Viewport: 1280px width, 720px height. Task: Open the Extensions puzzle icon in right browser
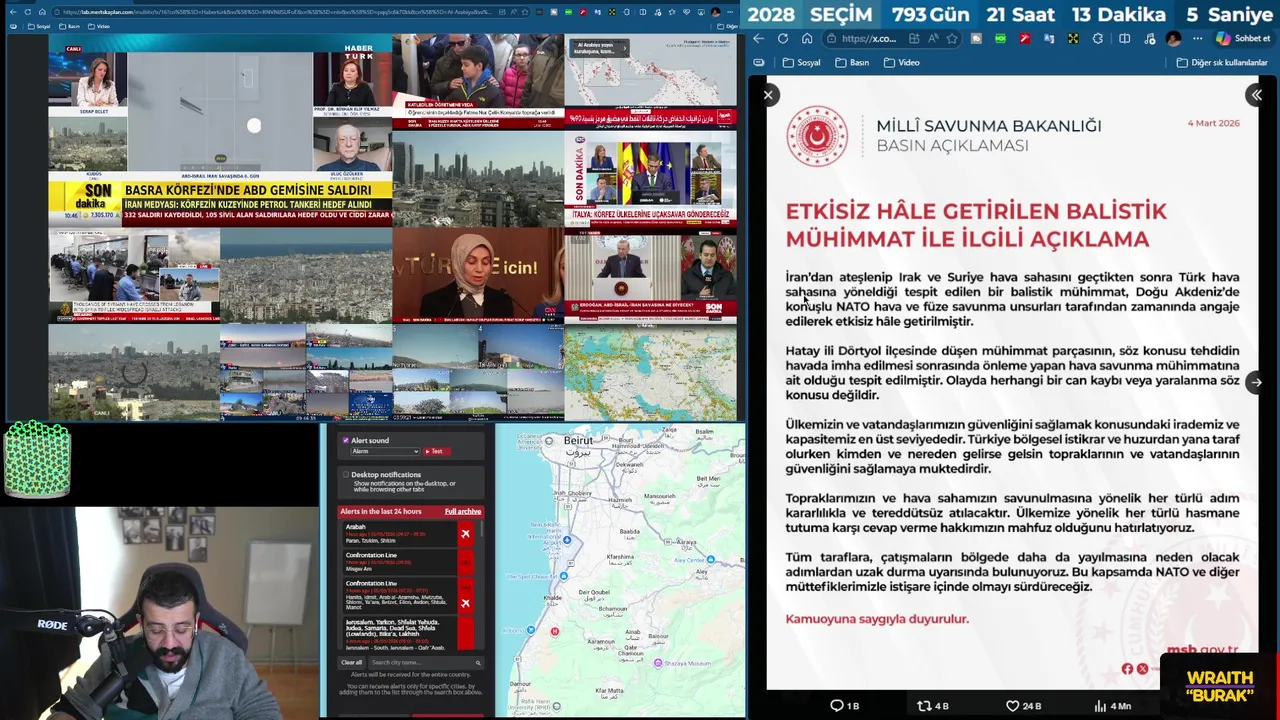tap(1098, 39)
